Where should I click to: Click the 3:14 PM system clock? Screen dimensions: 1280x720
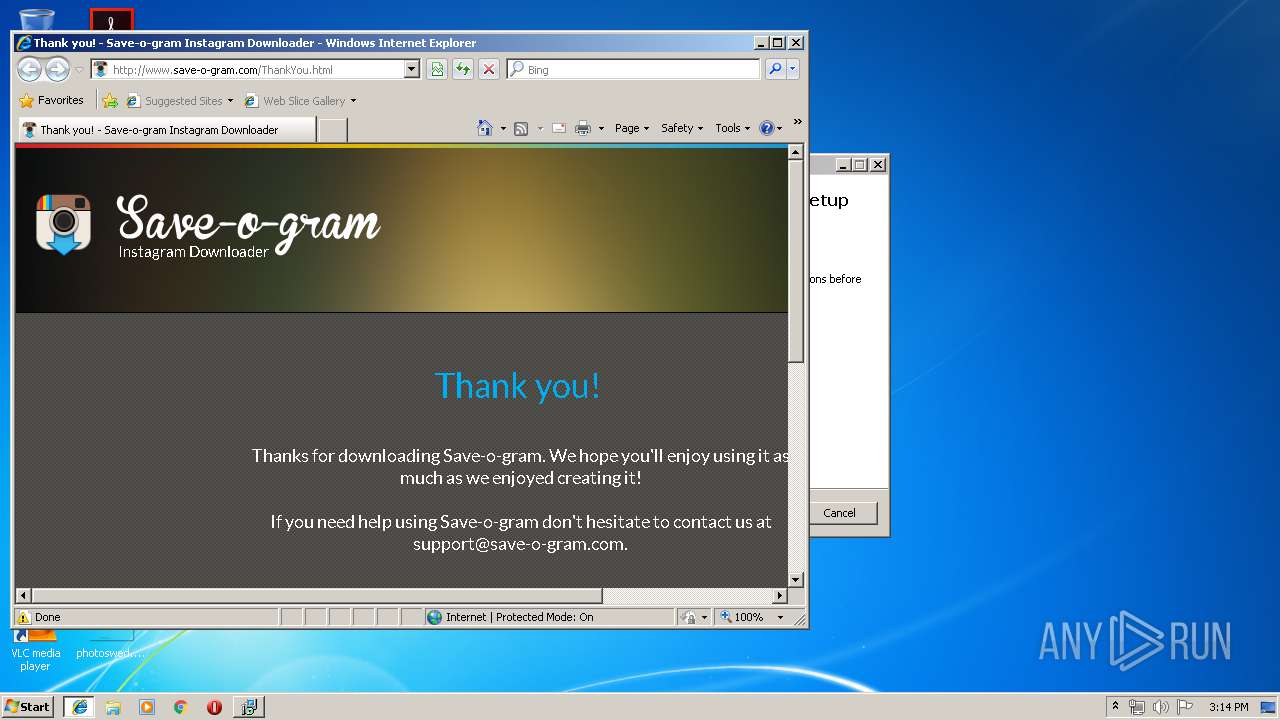(x=1228, y=707)
